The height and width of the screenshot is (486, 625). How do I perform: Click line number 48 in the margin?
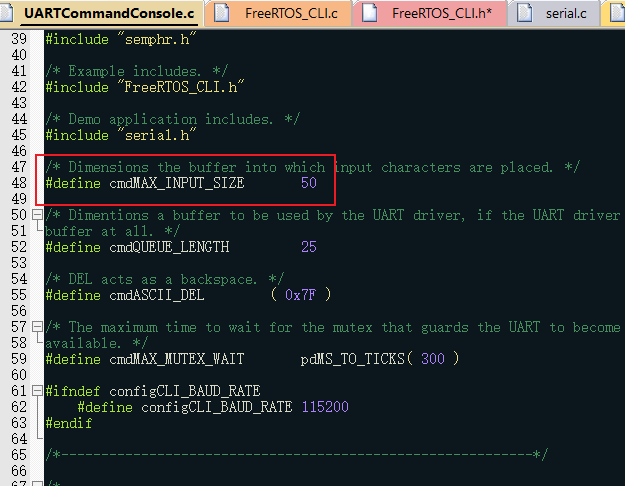point(19,183)
